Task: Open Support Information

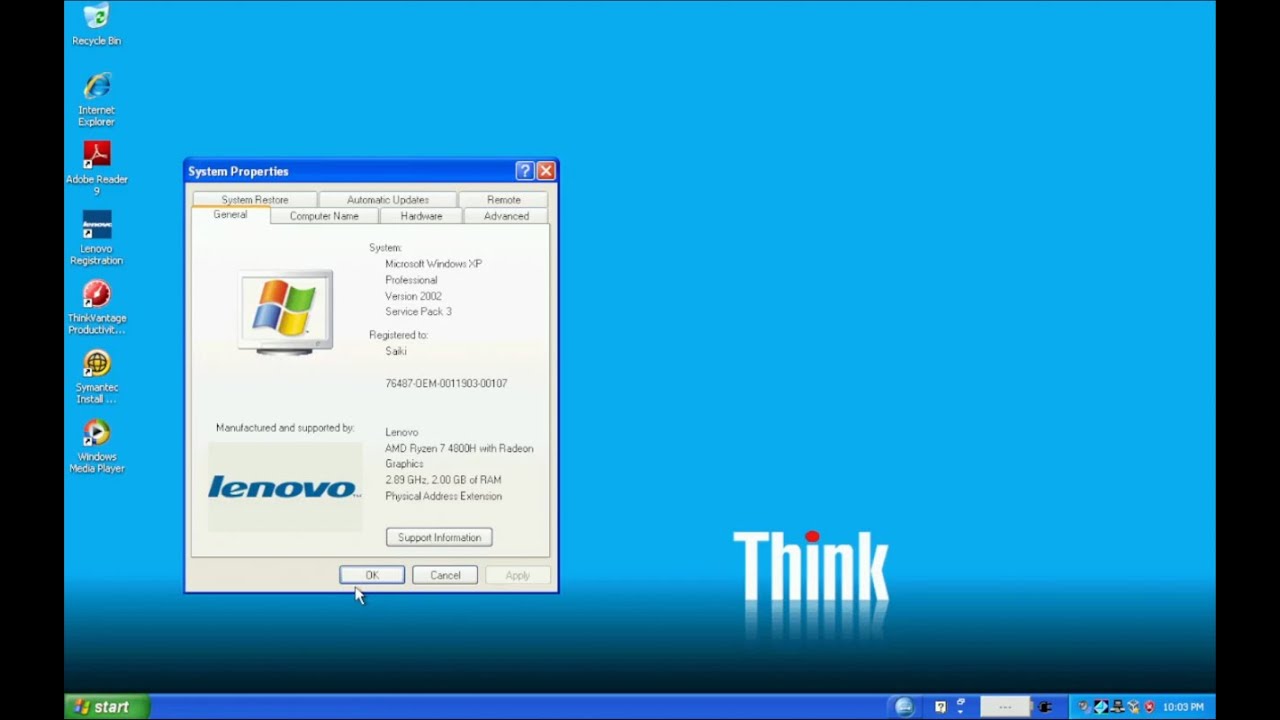Action: (439, 537)
